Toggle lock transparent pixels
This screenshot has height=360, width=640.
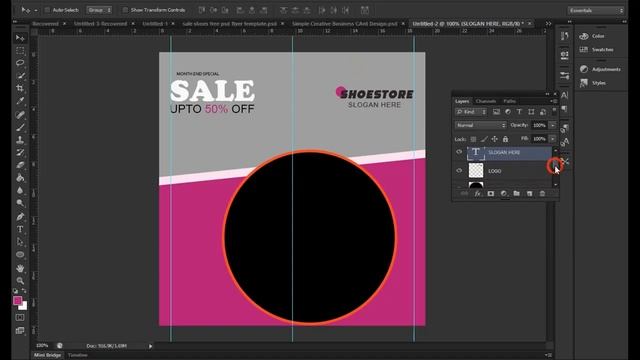coord(473,139)
